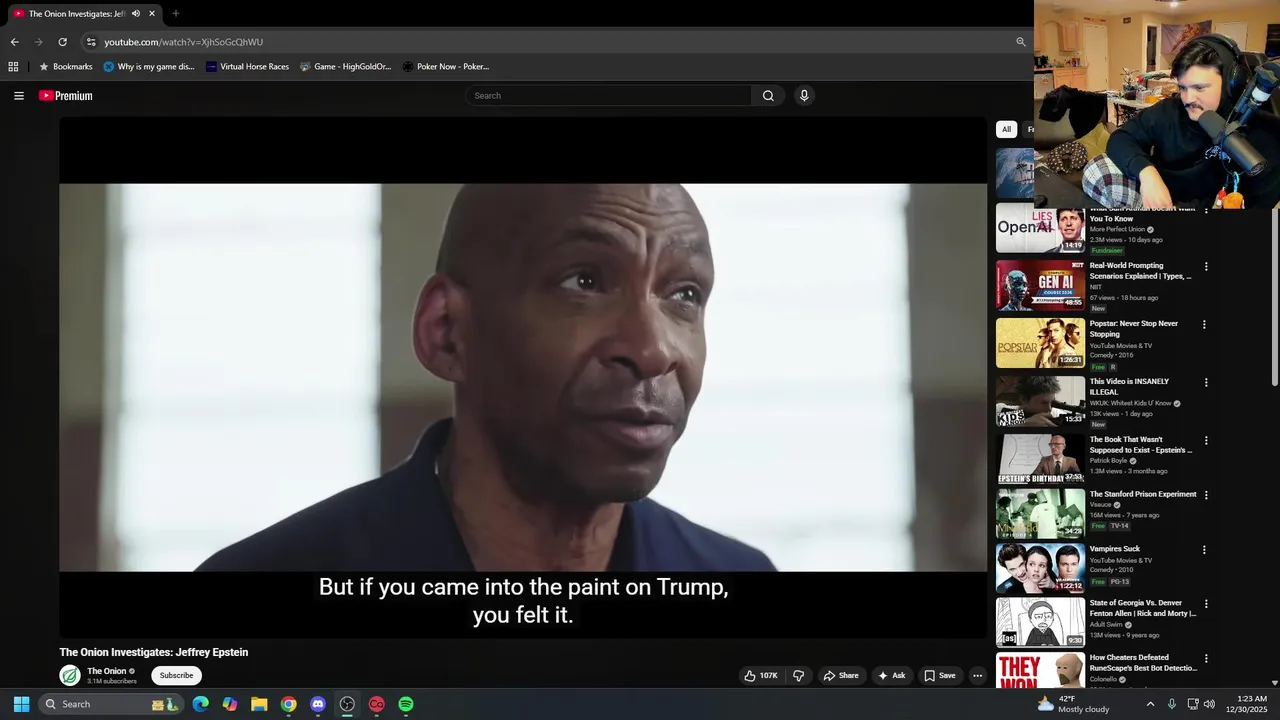Go to the YouTube Premium home logo
1280x720 pixels.
[66, 96]
